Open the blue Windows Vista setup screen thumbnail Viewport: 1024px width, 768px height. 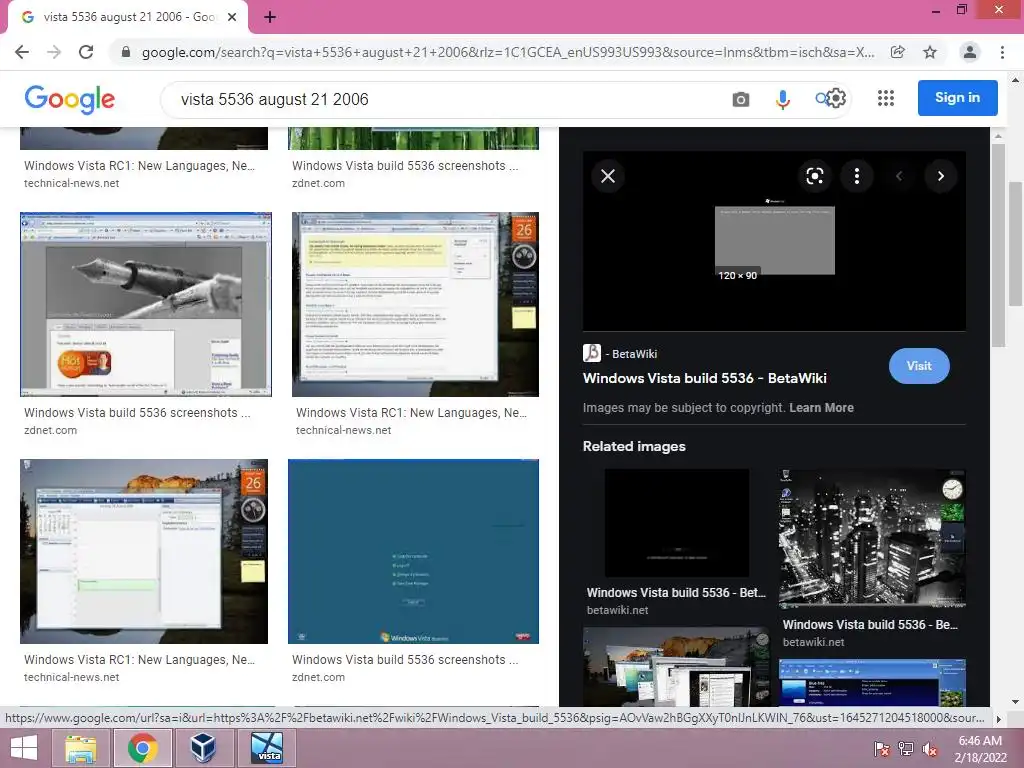pos(413,551)
